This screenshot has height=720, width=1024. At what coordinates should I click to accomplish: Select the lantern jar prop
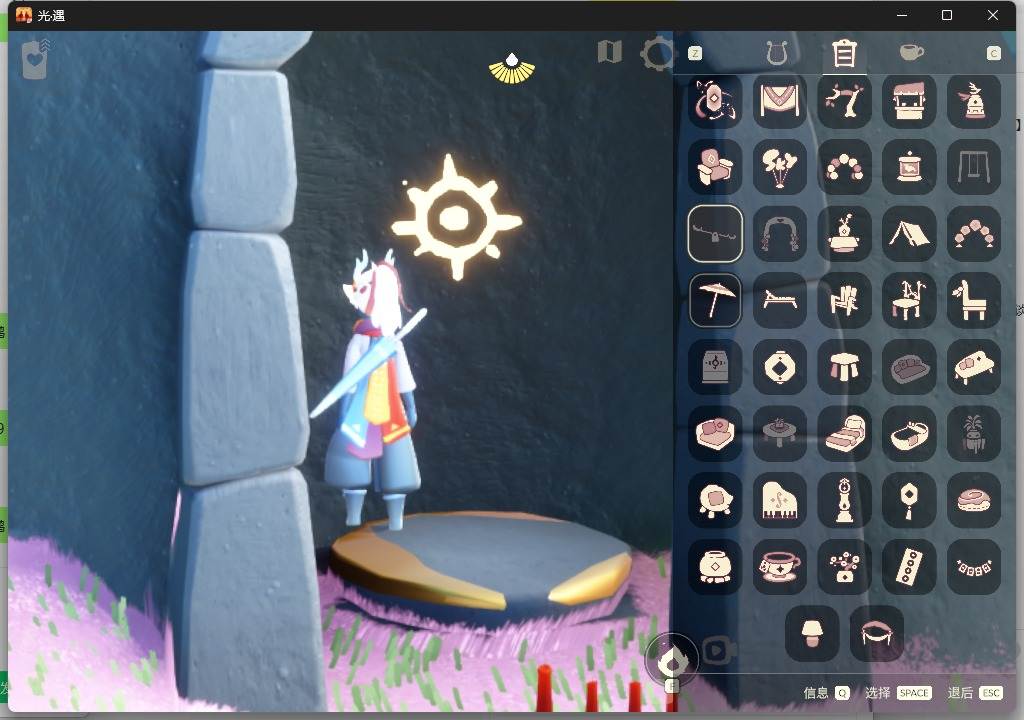(x=909, y=167)
